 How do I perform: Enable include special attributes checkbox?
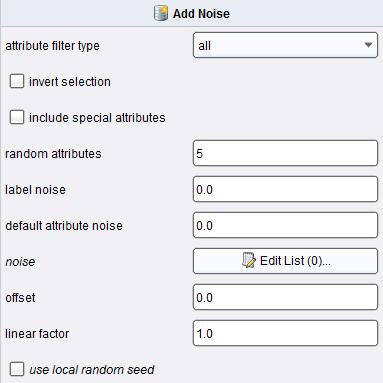point(17,117)
